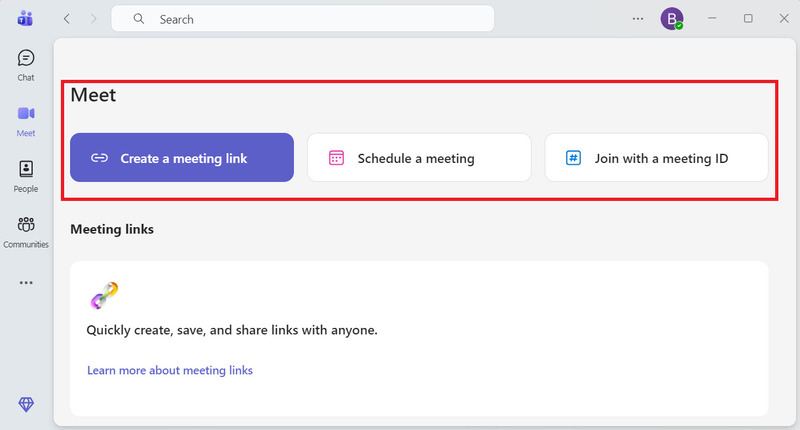The width and height of the screenshot is (800, 430).
Task: Open the Chat section in sidebar
Action: 26,65
